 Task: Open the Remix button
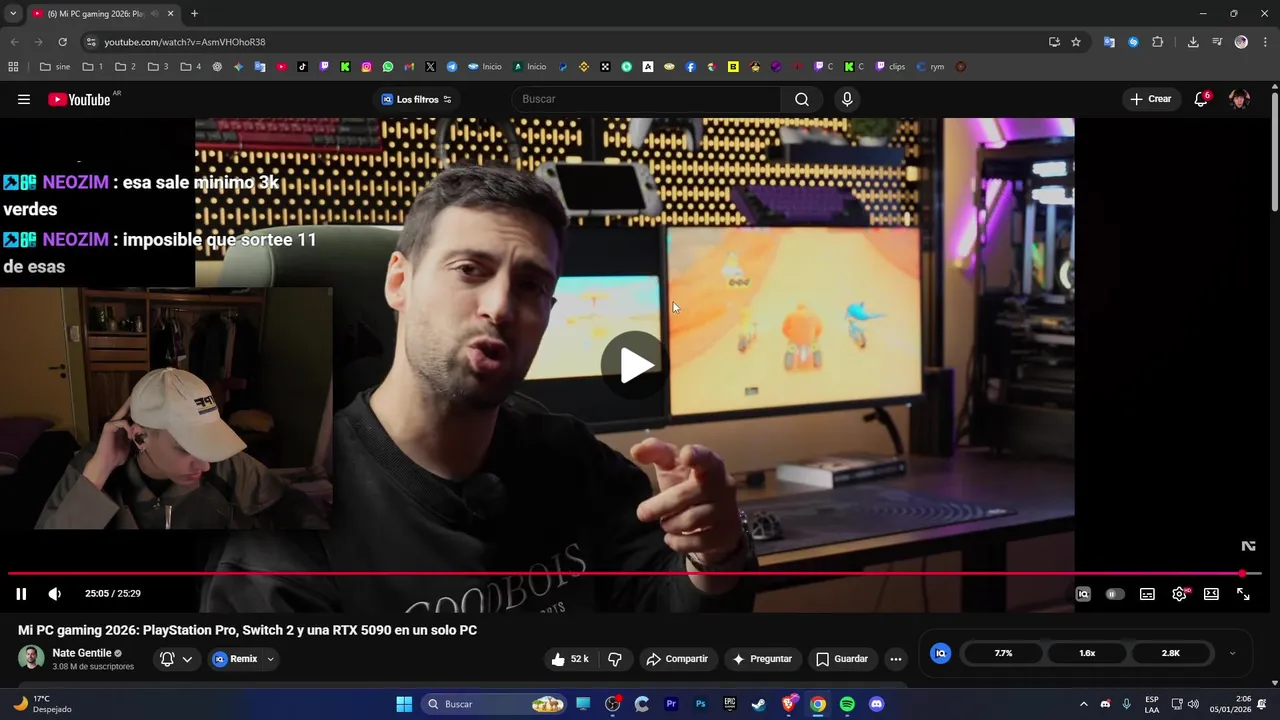point(235,659)
